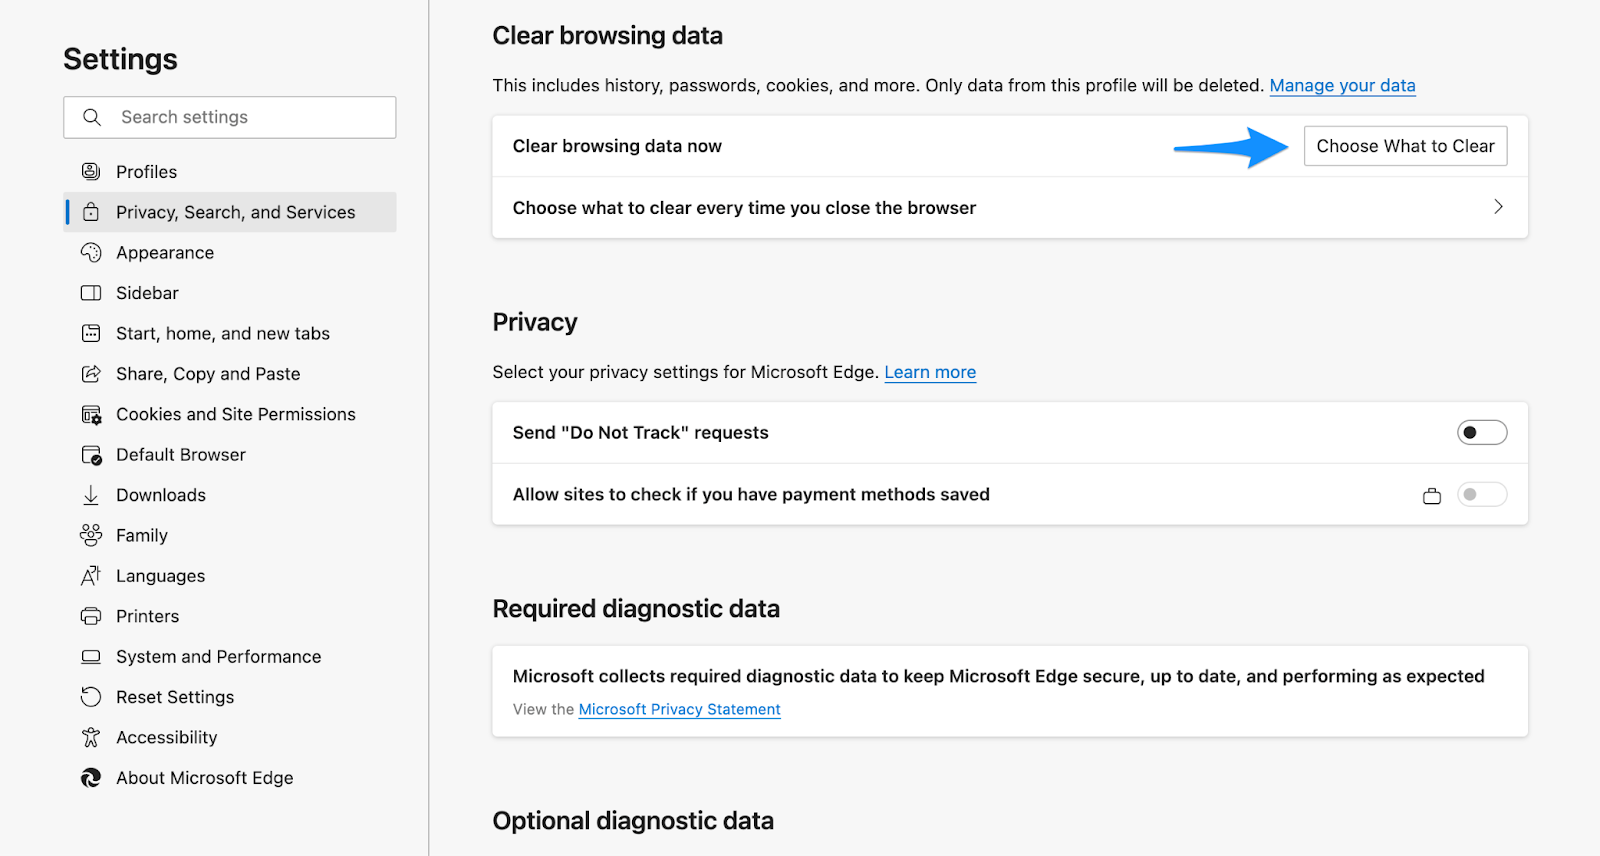Viewport: 1600px width, 856px height.
Task: Open Printers settings
Action: pyautogui.click(x=230, y=616)
